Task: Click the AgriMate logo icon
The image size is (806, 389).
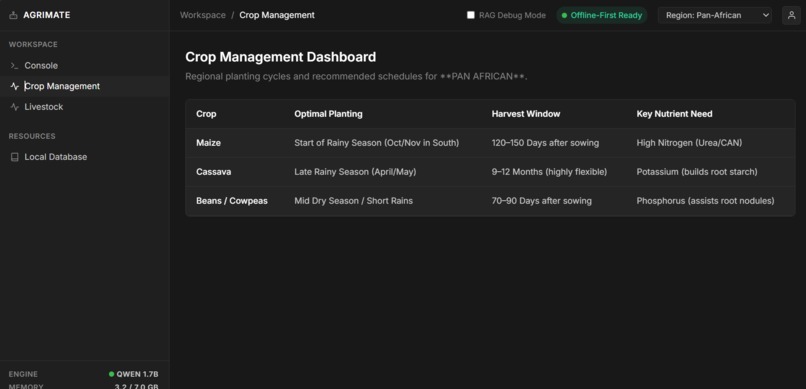Action: tap(13, 15)
